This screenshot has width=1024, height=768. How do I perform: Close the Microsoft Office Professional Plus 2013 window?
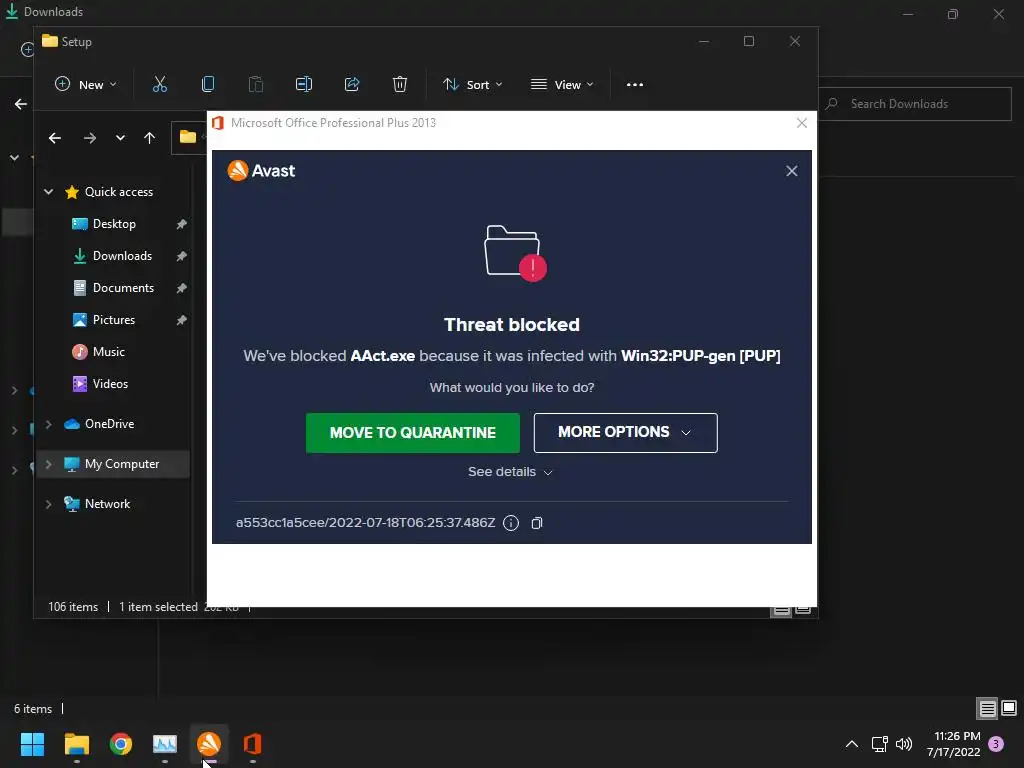(802, 123)
